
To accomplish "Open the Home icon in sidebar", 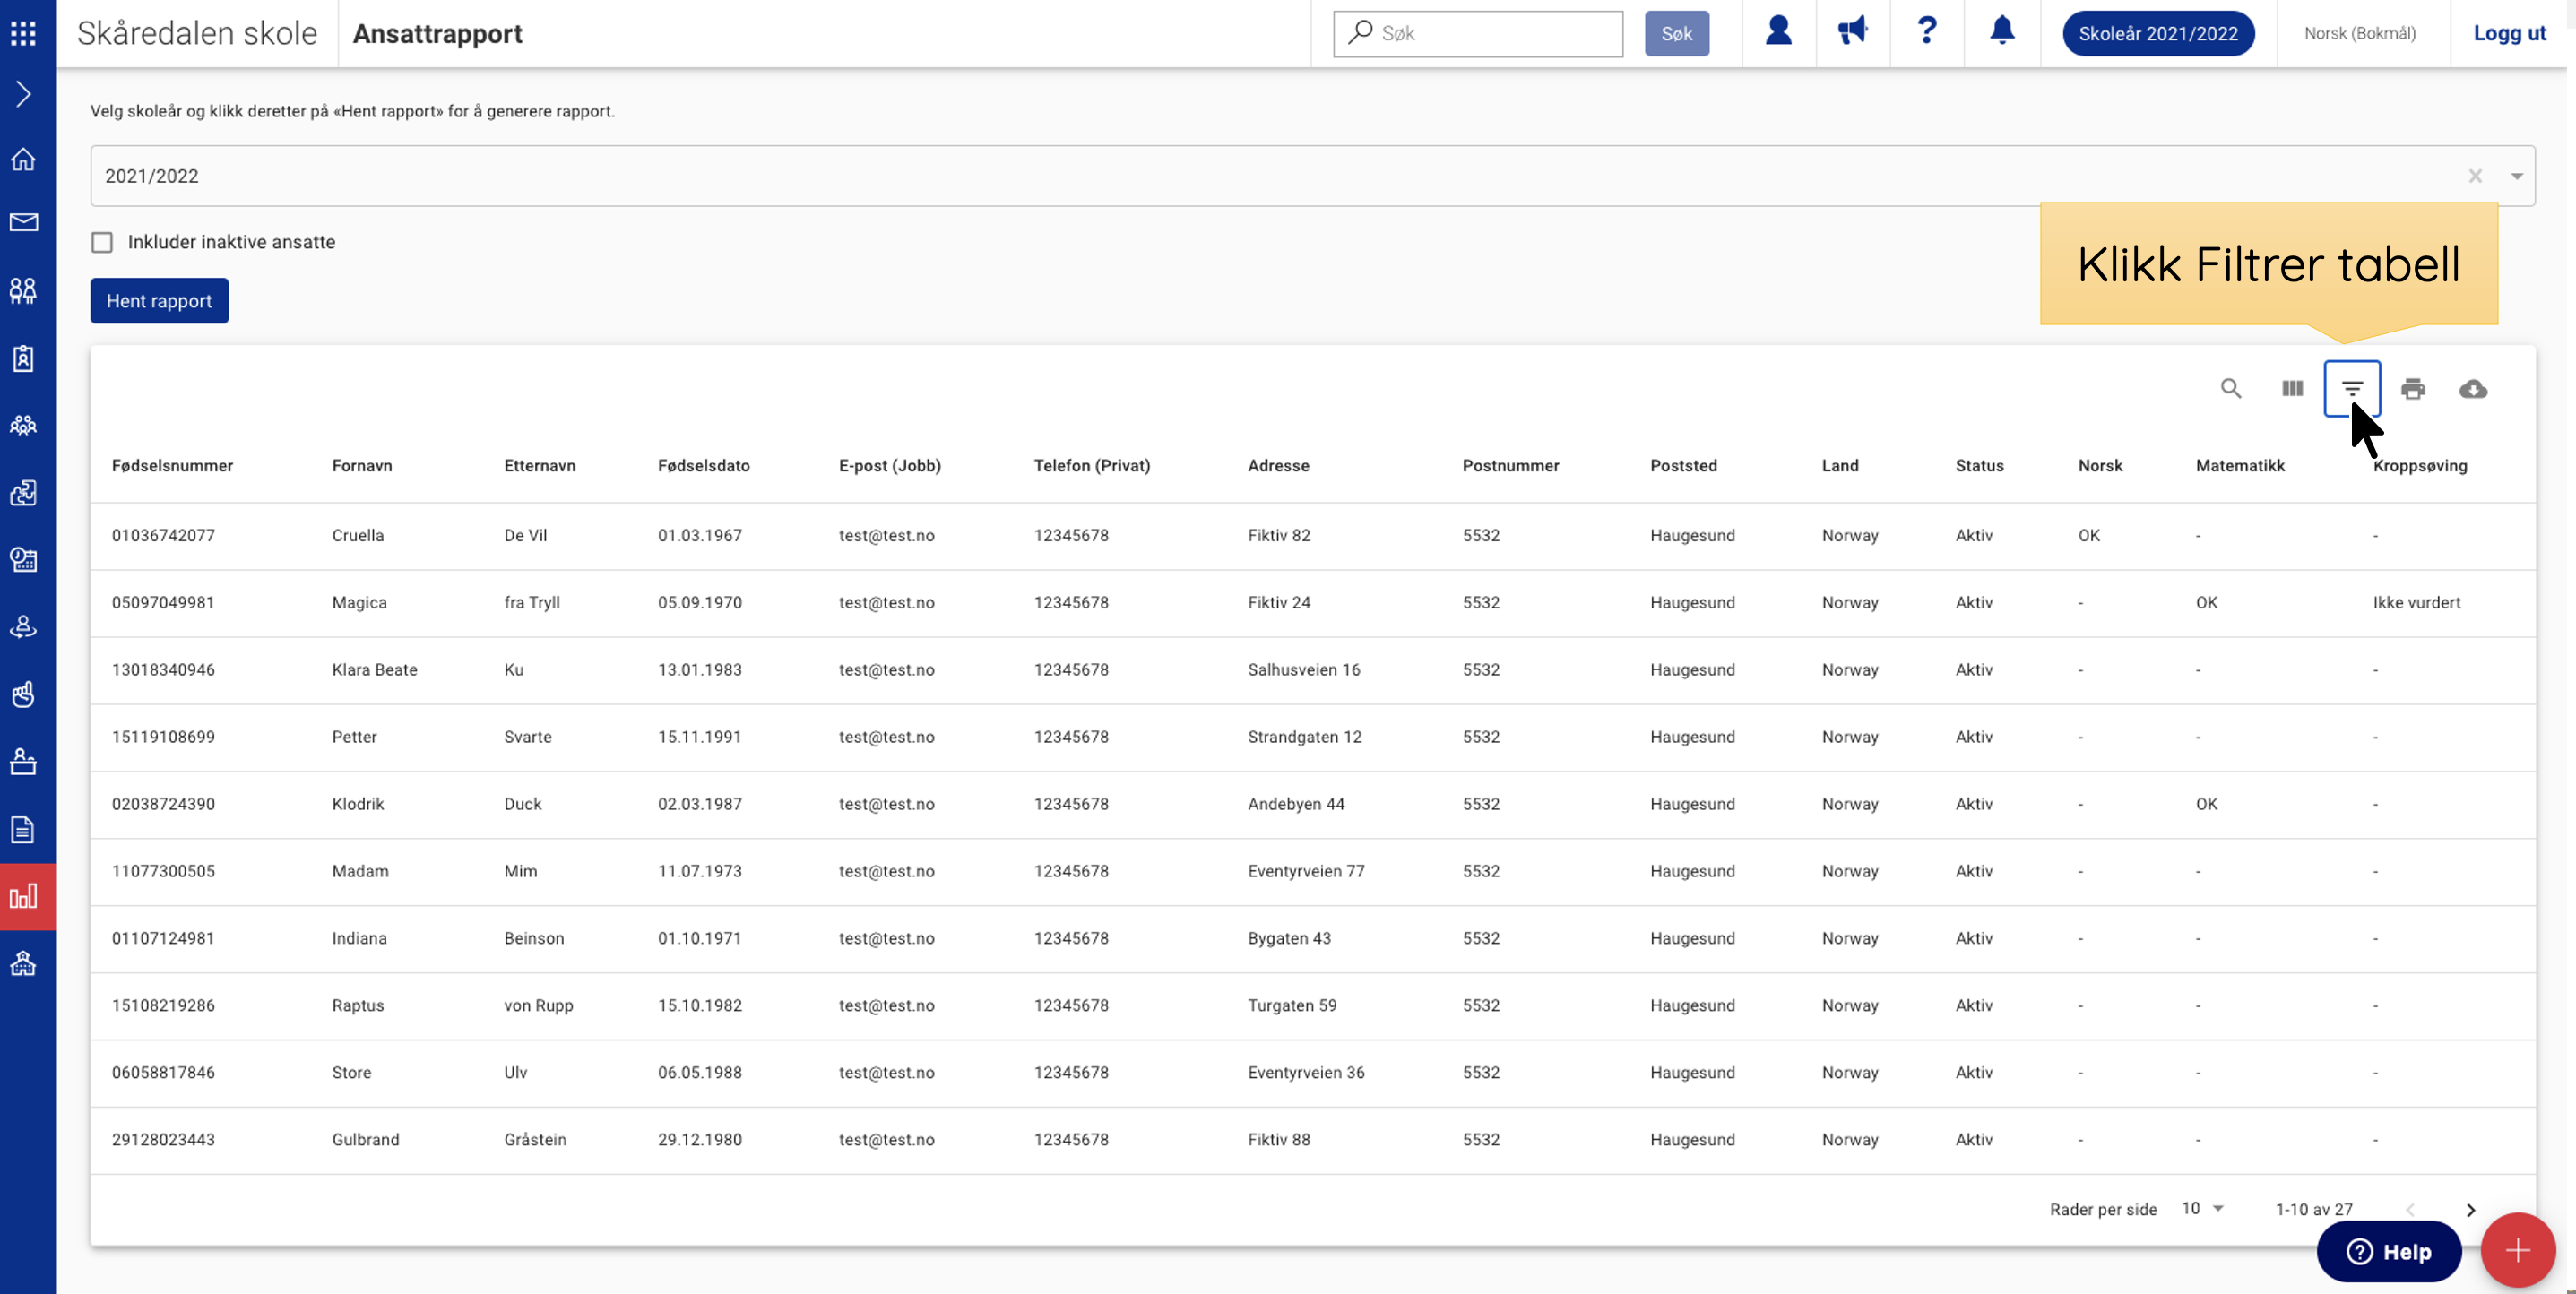I will 23,159.
